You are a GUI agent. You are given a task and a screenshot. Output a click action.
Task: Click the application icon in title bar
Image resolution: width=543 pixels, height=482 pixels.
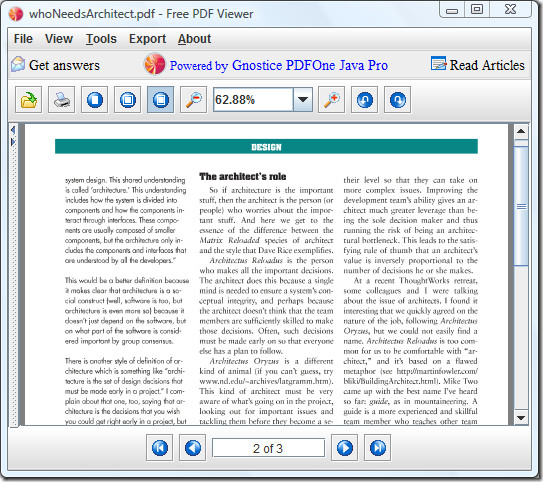tap(16, 14)
